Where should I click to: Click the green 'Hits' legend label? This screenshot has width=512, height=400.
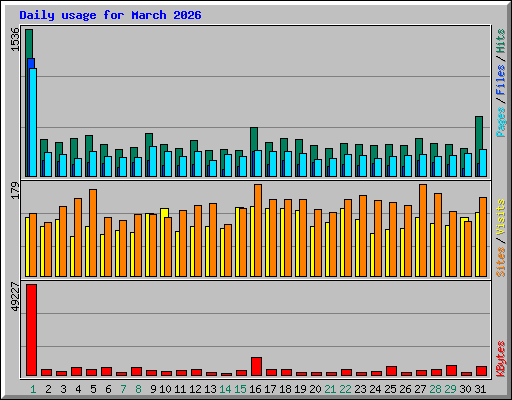[501, 41]
